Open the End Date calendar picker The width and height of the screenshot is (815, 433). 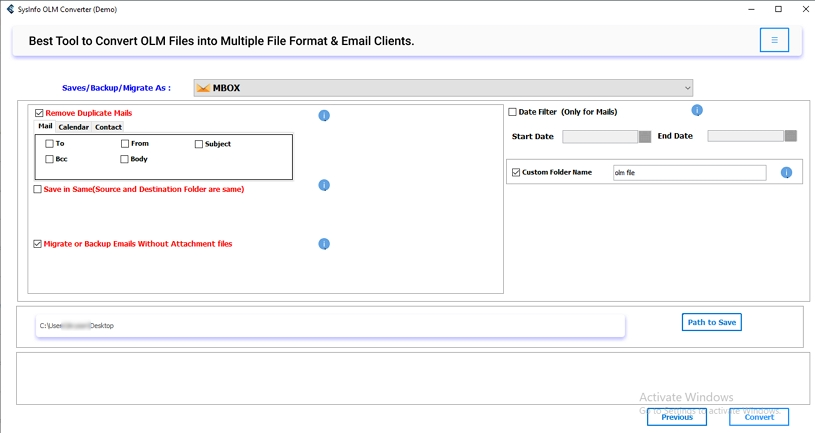pyautogui.click(x=790, y=136)
